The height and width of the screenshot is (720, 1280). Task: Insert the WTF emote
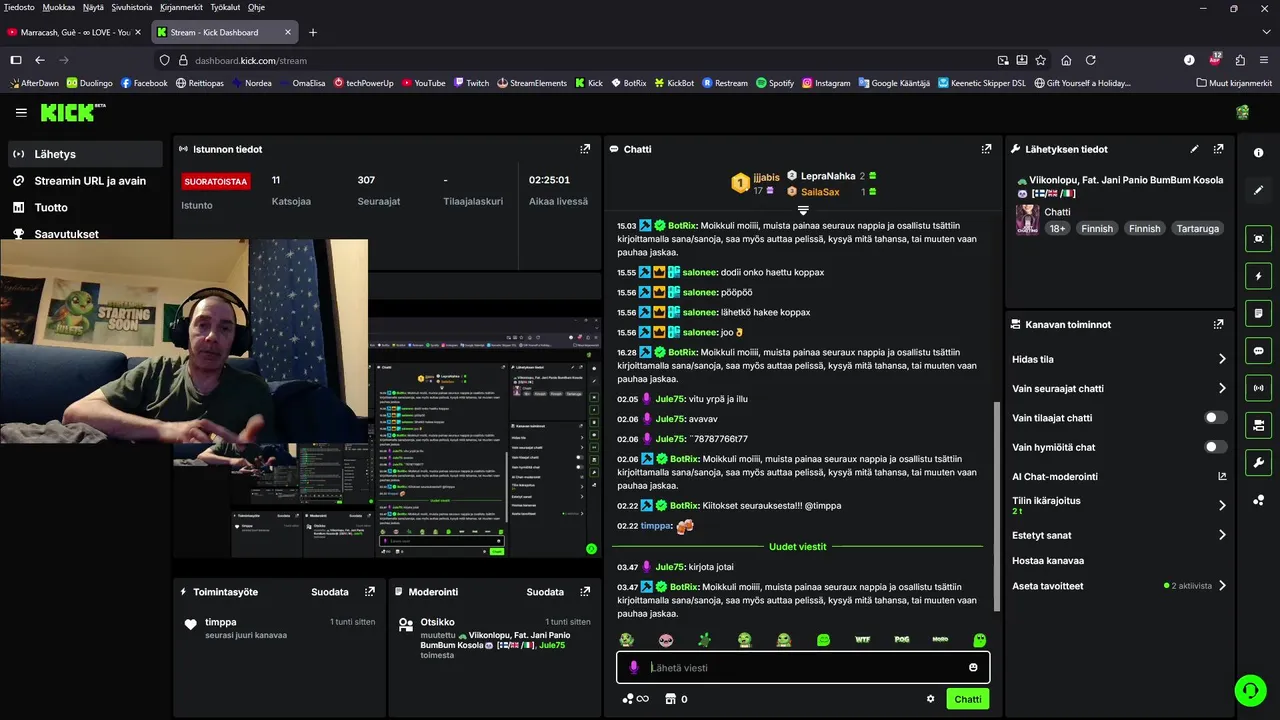[x=863, y=639]
